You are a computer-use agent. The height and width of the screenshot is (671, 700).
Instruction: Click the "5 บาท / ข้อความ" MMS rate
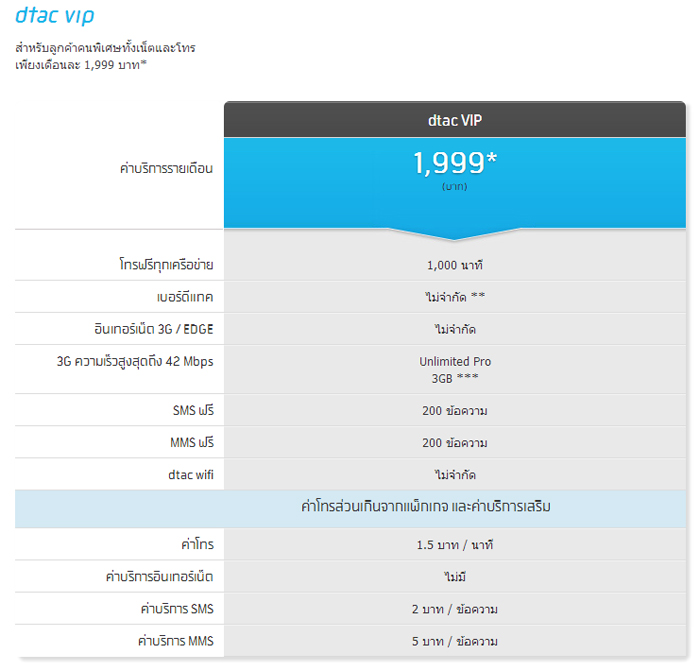[455, 641]
